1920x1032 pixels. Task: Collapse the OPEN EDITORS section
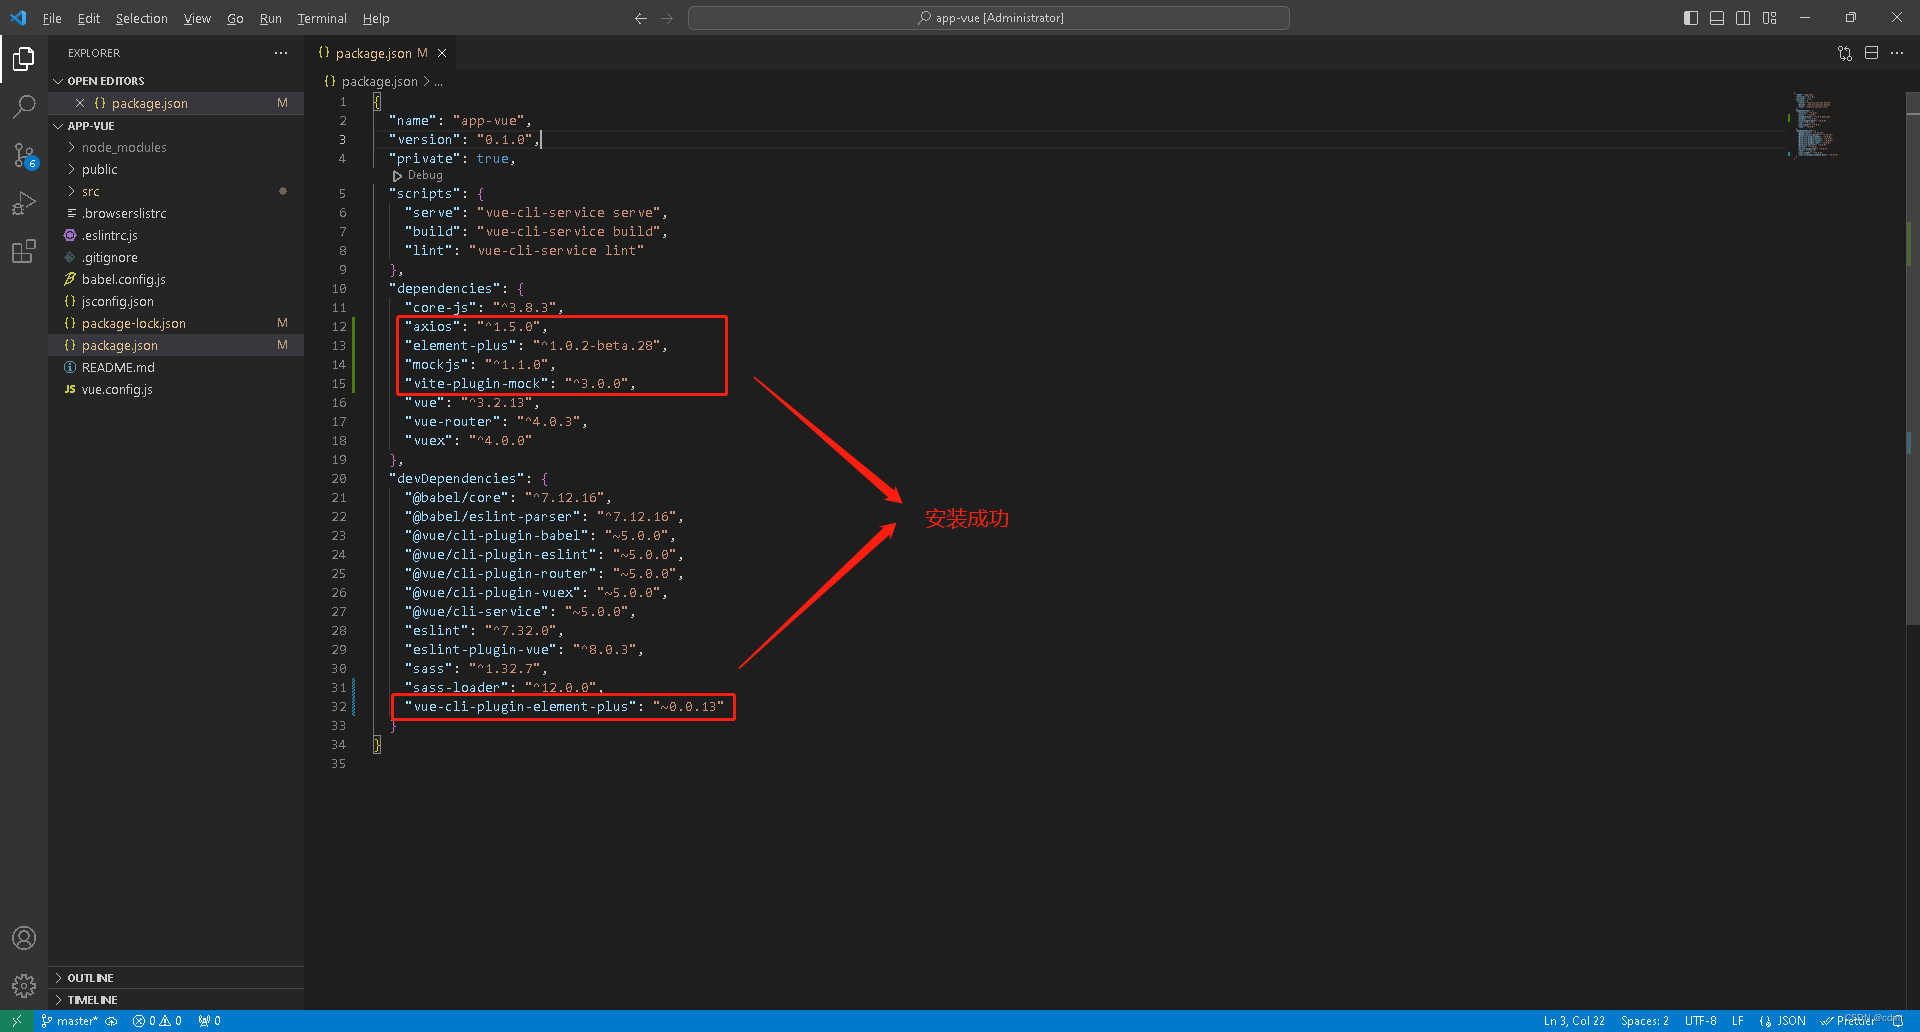[x=176, y=81]
